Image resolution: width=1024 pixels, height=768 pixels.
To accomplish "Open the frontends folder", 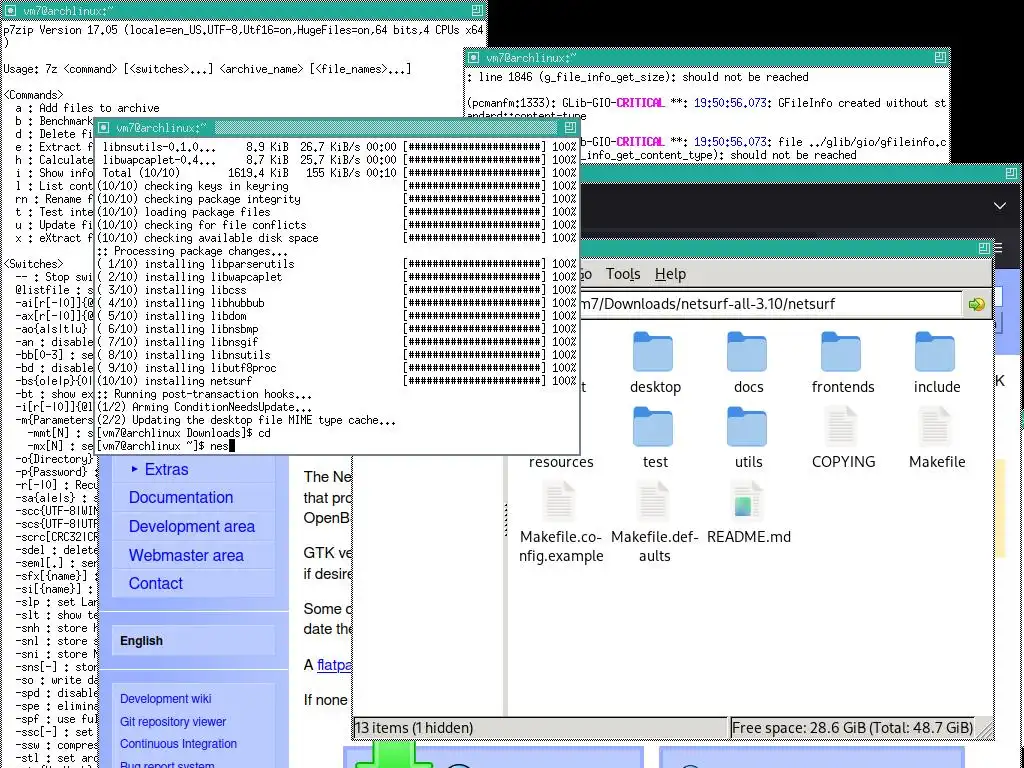I will [842, 353].
